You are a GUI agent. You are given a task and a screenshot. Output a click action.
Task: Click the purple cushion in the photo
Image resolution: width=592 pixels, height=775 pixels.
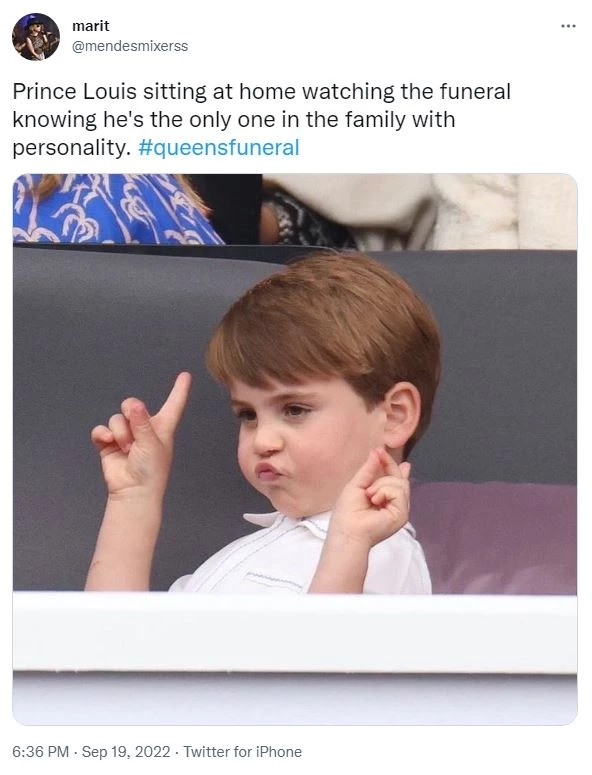pos(493,538)
